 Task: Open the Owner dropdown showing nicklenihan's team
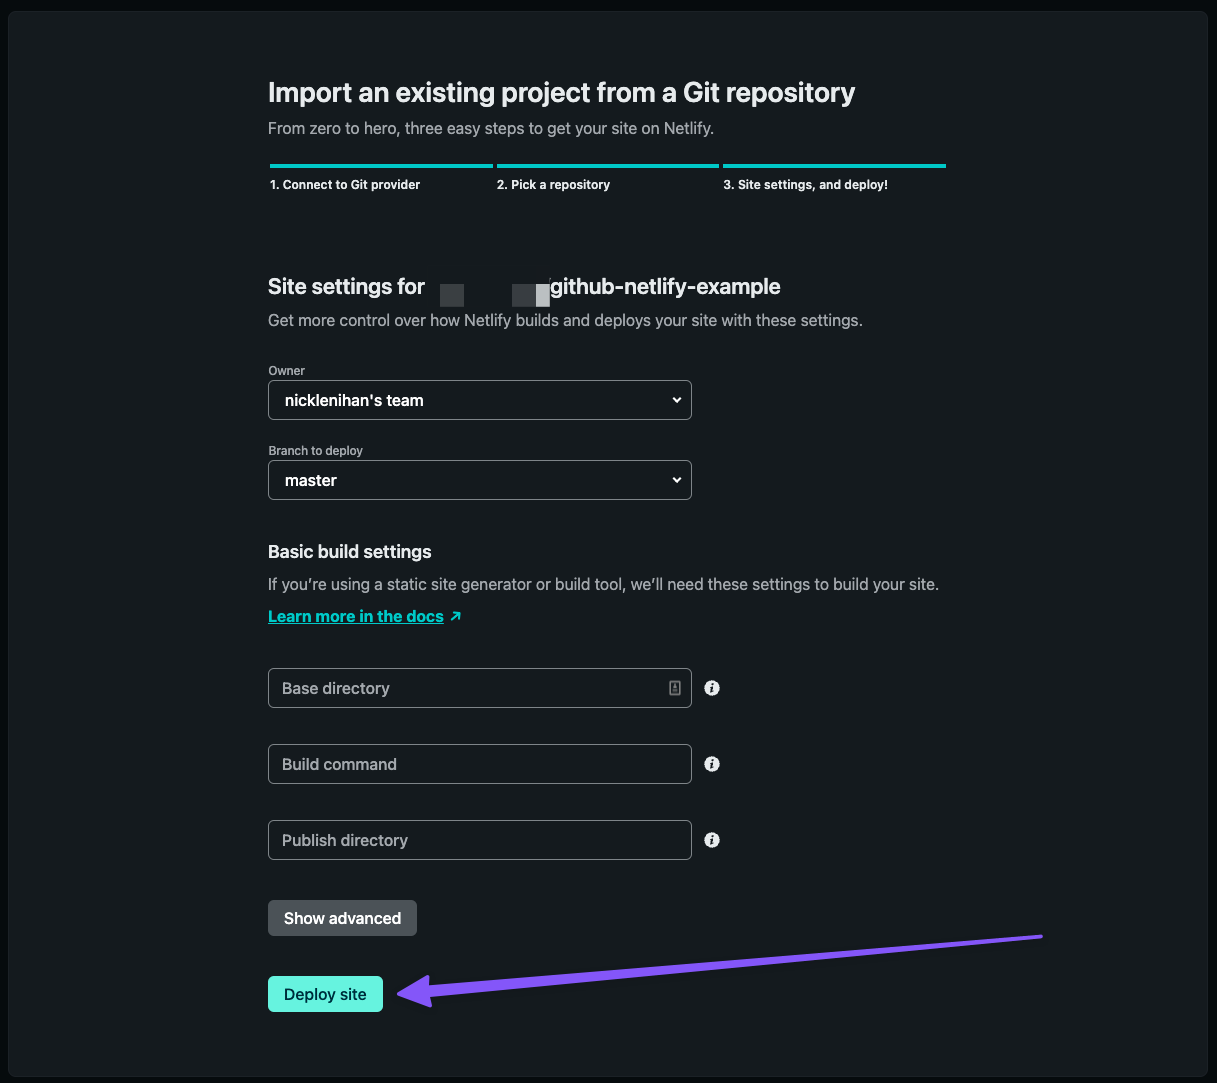[480, 400]
